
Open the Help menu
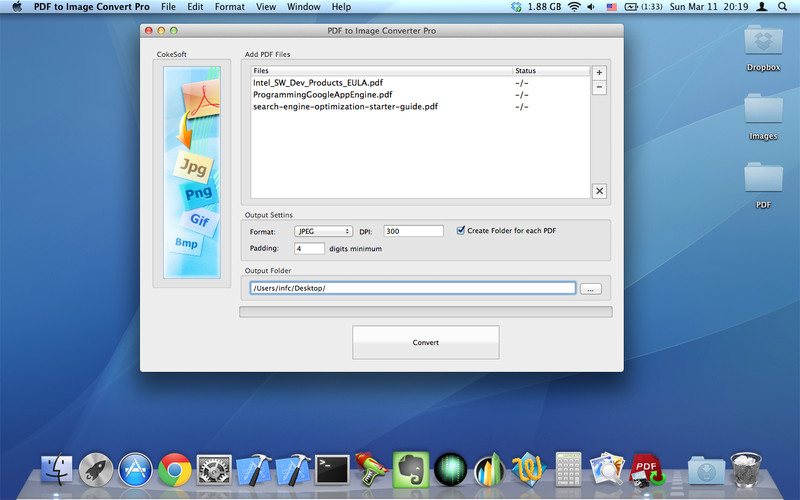(341, 7)
